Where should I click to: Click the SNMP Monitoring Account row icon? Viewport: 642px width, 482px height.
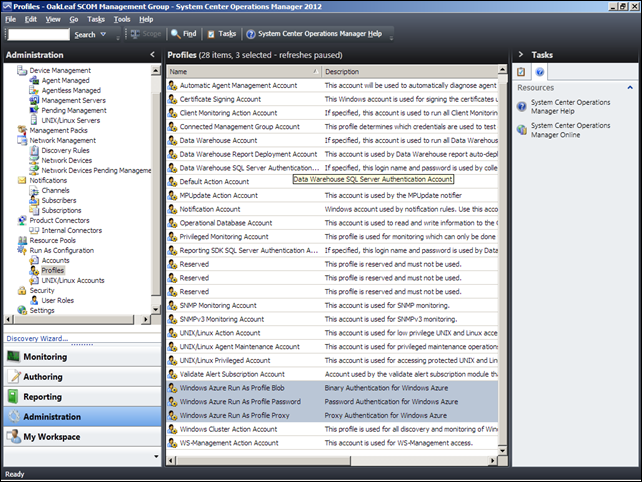(172, 305)
